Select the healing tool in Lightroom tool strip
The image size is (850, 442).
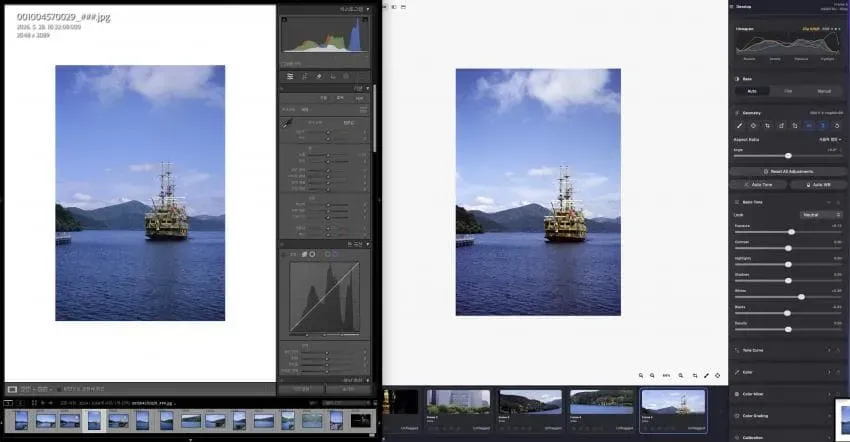click(319, 76)
